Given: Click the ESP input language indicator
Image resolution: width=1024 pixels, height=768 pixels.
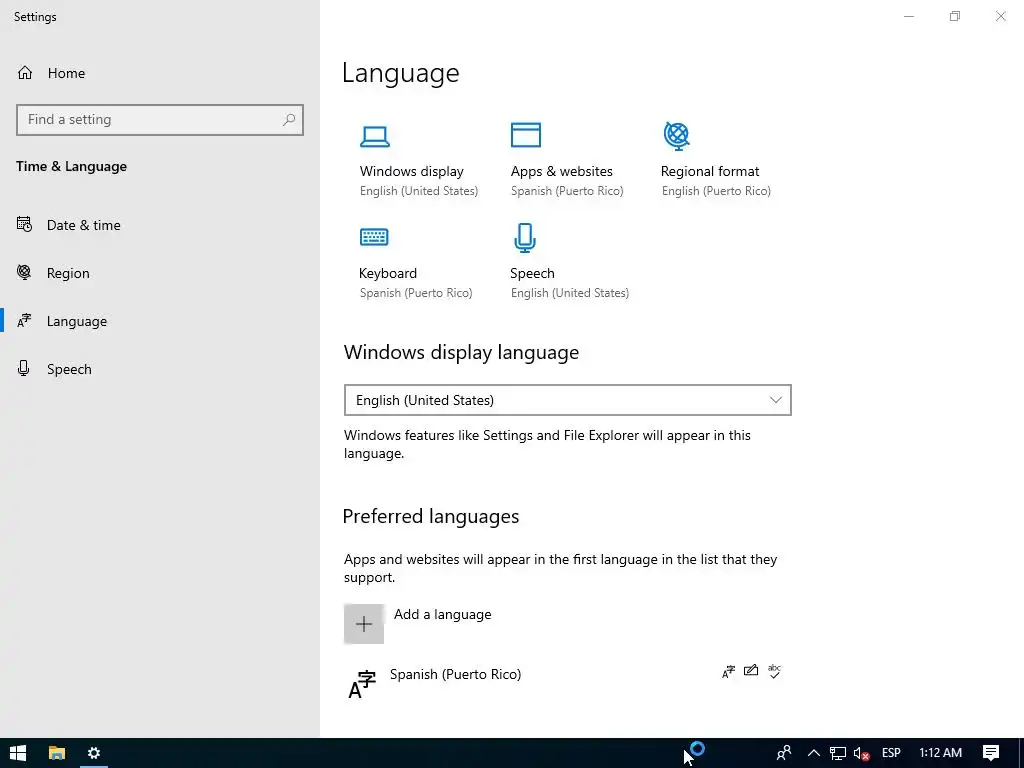Looking at the screenshot, I should coord(891,753).
